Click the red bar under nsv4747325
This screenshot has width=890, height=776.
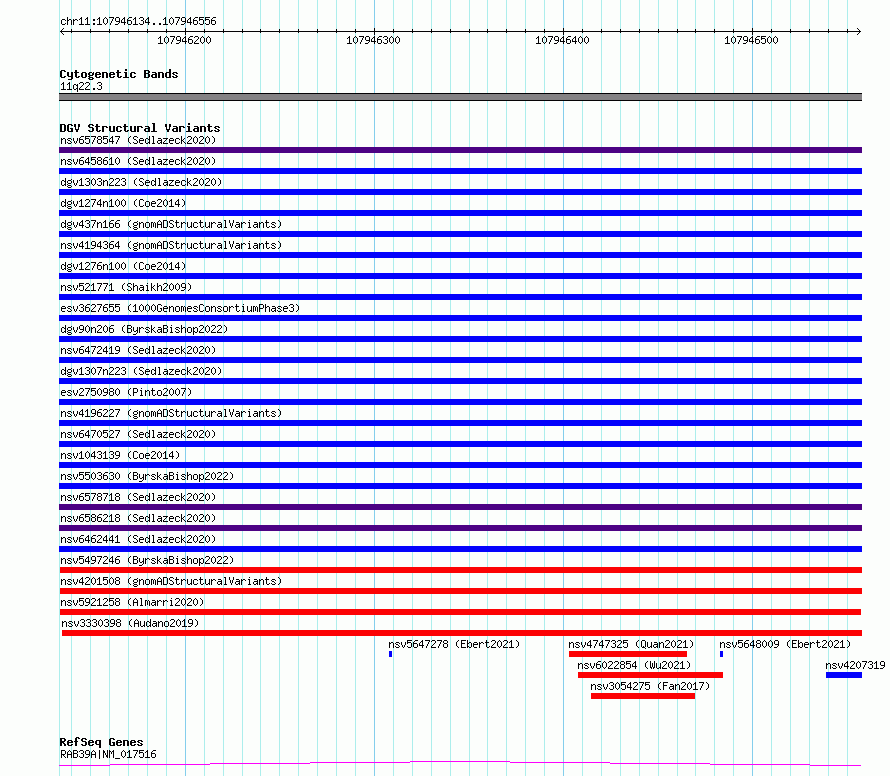coord(628,654)
